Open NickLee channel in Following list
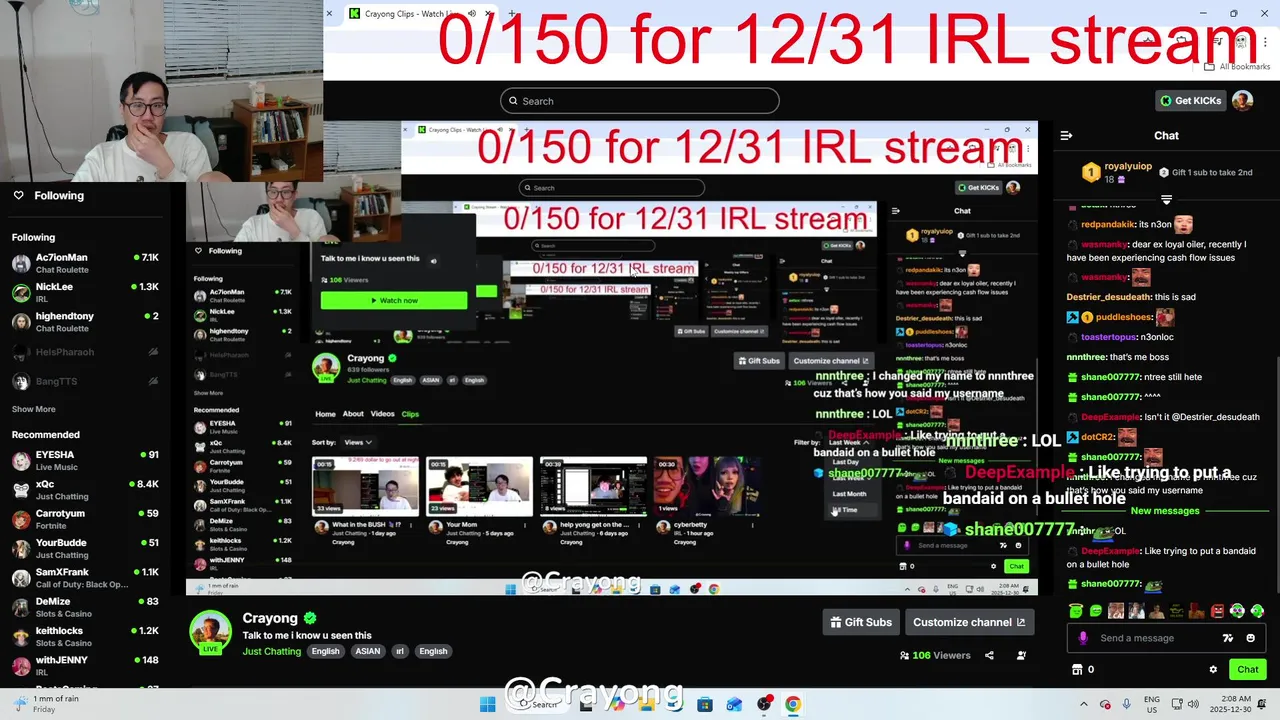 point(85,292)
